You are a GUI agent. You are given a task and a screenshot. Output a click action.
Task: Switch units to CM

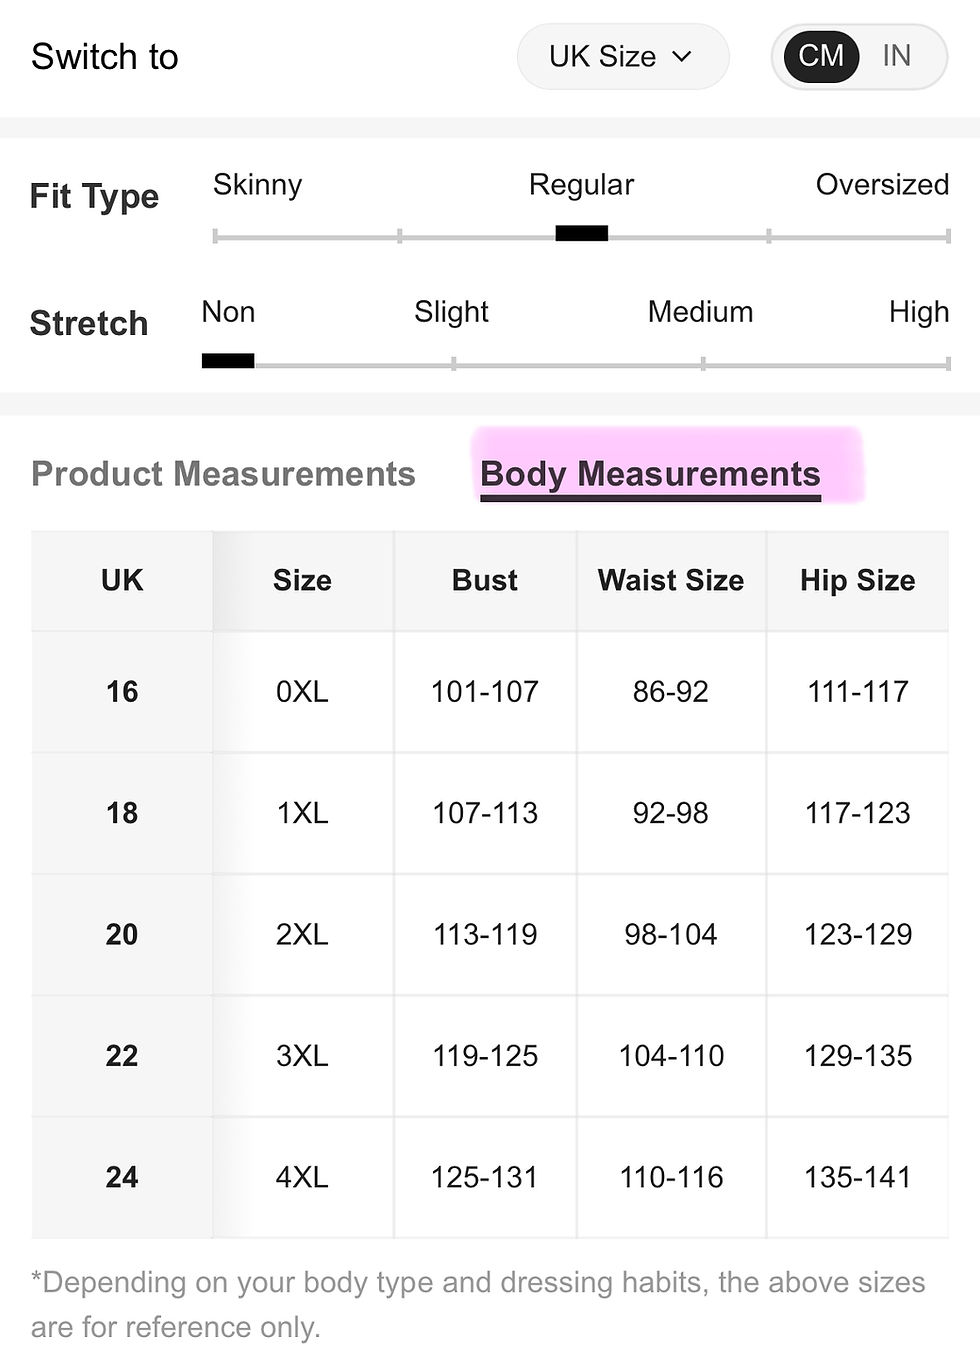(821, 56)
